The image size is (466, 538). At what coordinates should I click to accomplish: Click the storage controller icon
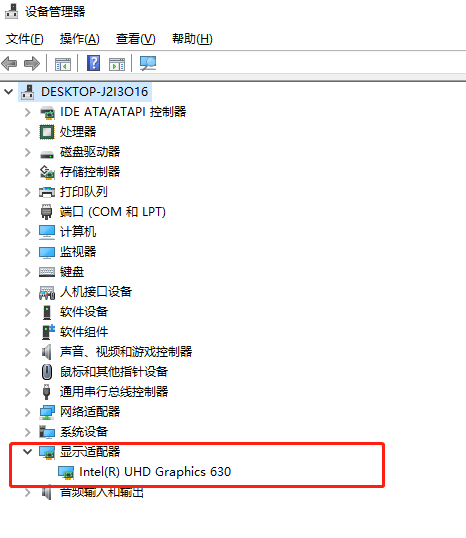[47, 172]
